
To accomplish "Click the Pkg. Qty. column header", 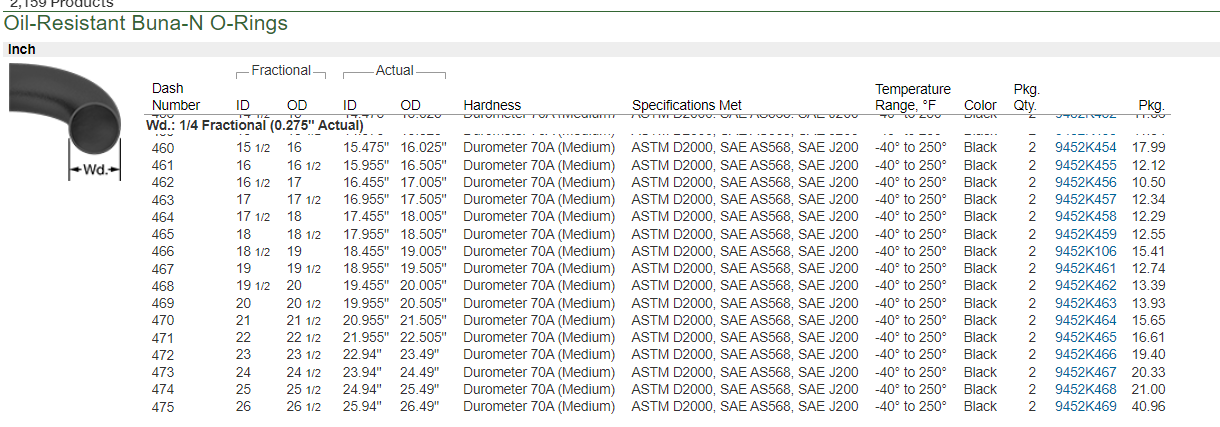I will (1026, 97).
